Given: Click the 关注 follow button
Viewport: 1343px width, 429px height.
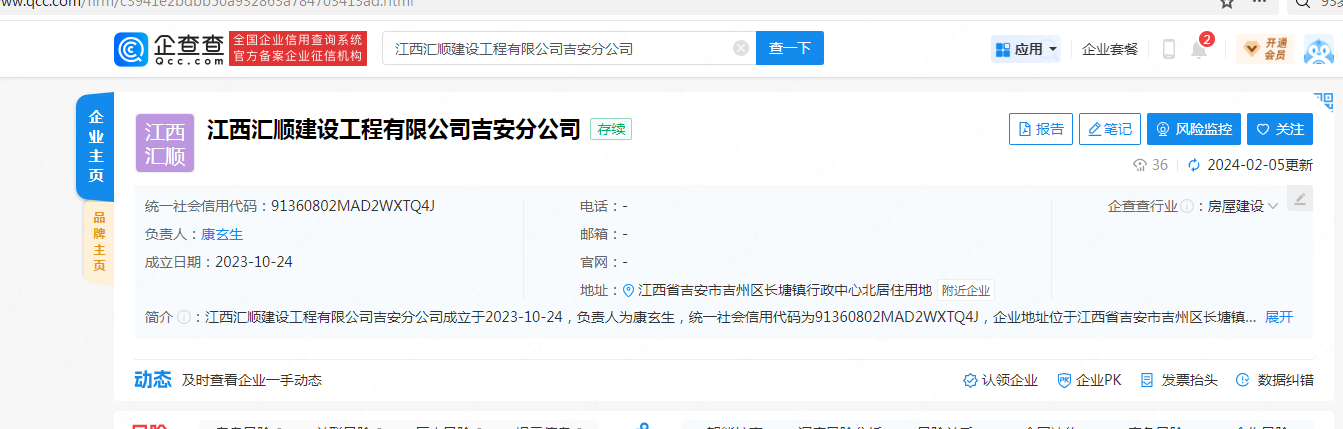Looking at the screenshot, I should point(1280,129).
